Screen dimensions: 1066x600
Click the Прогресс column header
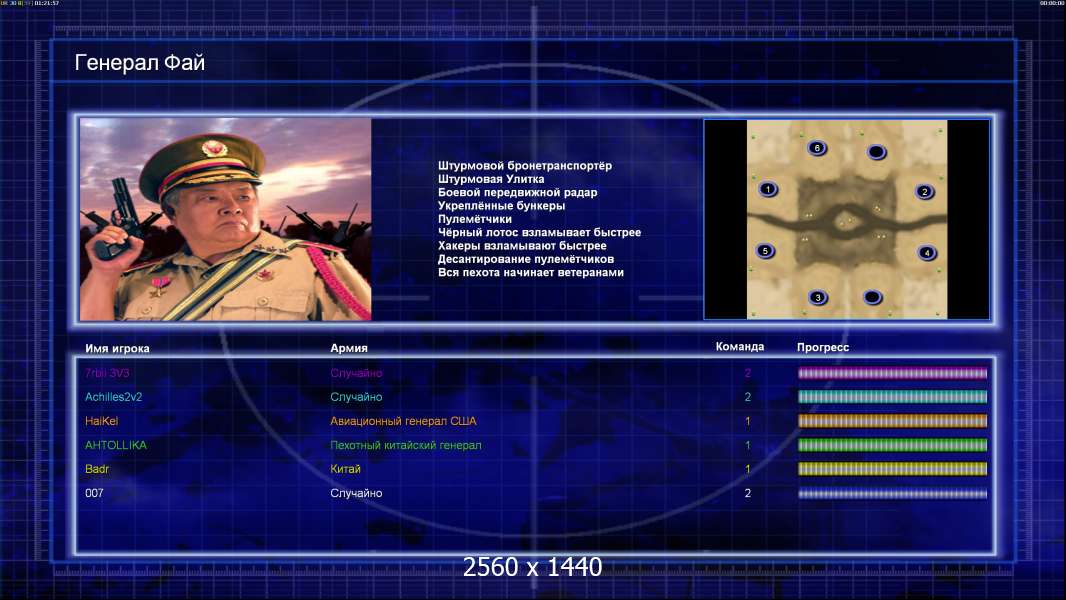pyautogui.click(x=823, y=347)
